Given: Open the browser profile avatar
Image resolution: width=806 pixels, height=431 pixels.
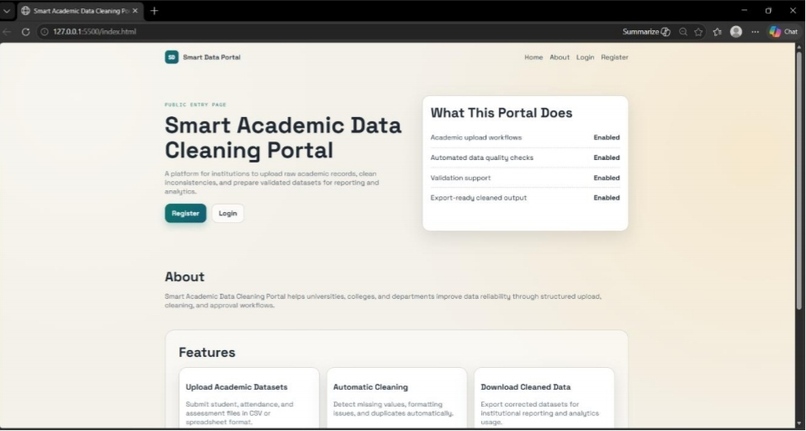Looking at the screenshot, I should click(x=736, y=32).
